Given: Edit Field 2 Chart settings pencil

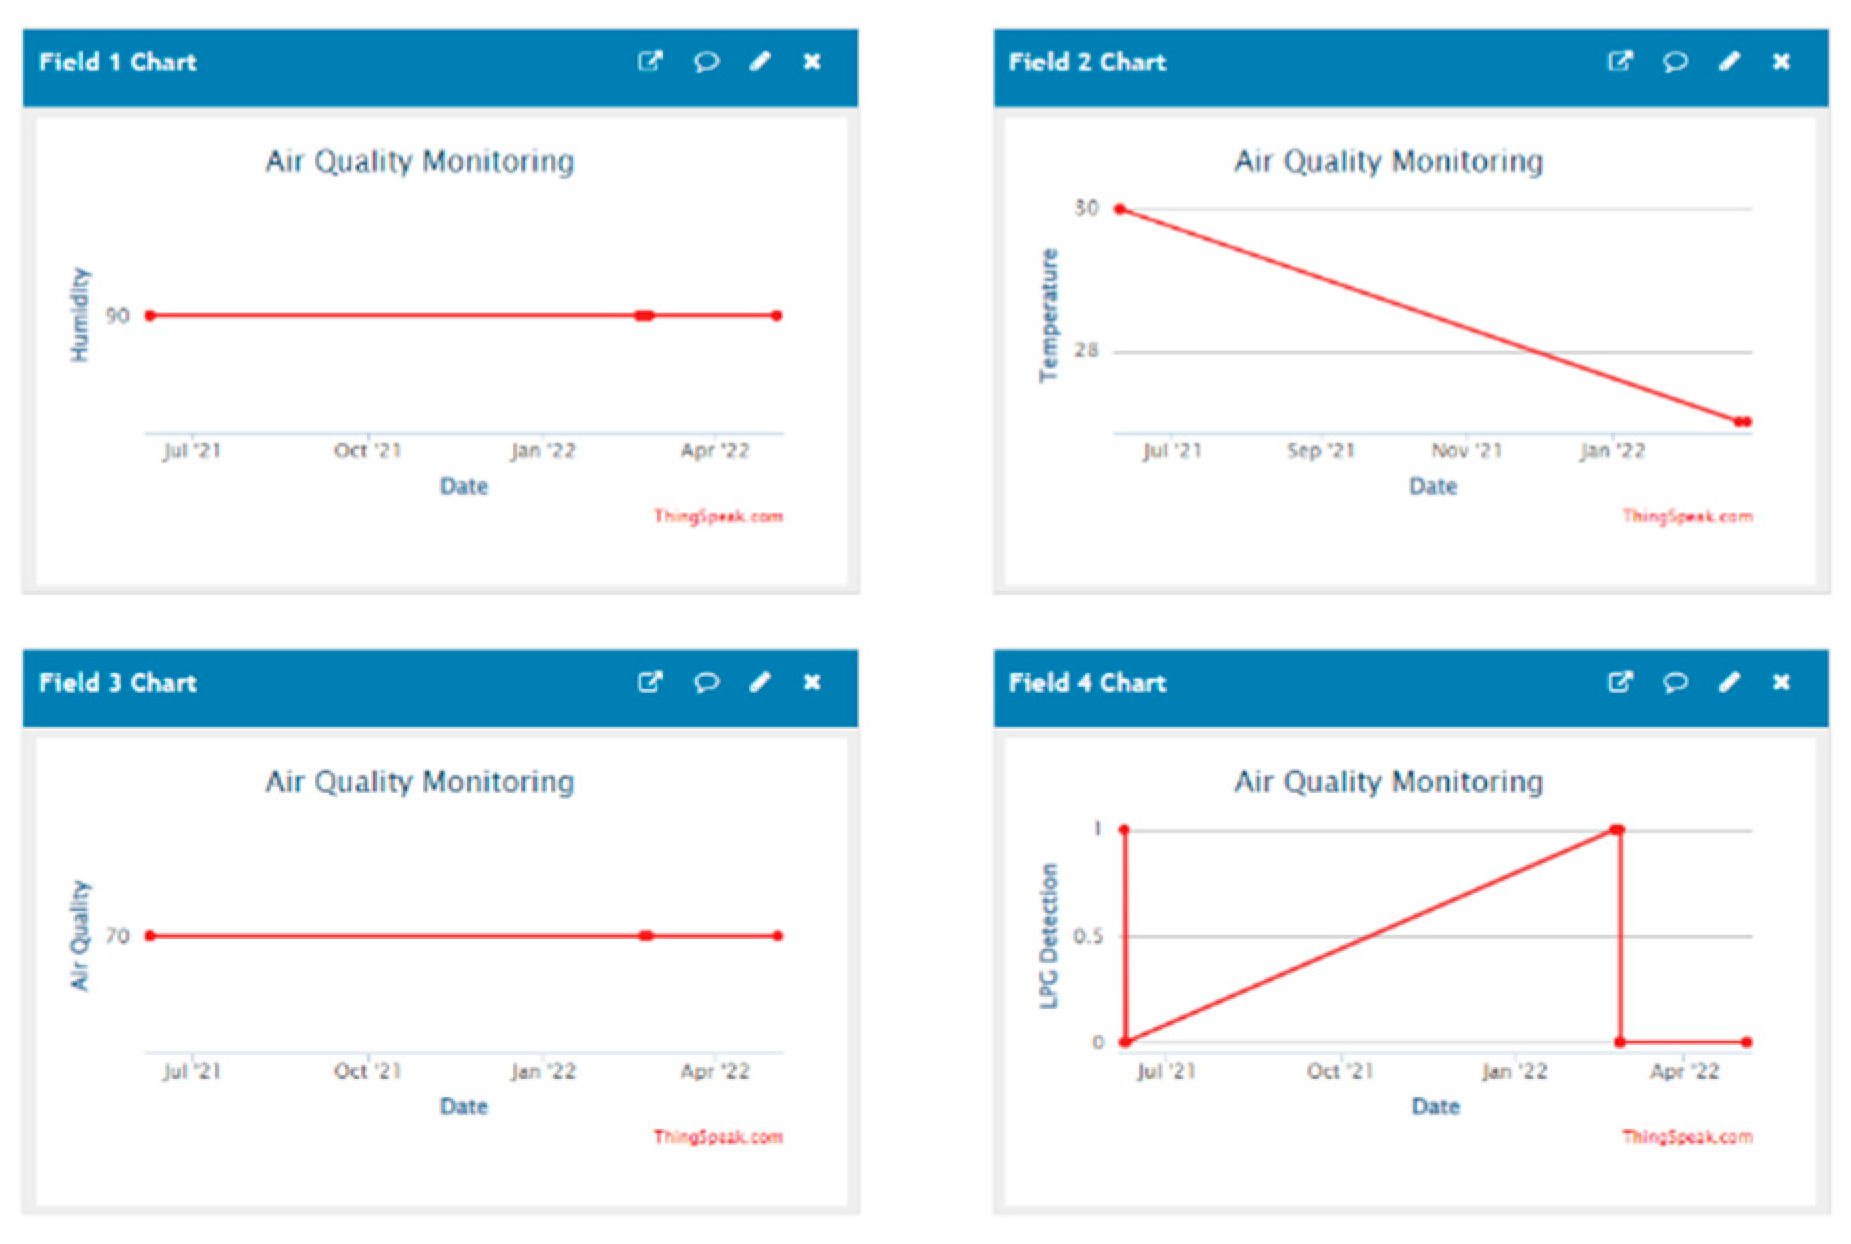Looking at the screenshot, I should pos(1729,62).
